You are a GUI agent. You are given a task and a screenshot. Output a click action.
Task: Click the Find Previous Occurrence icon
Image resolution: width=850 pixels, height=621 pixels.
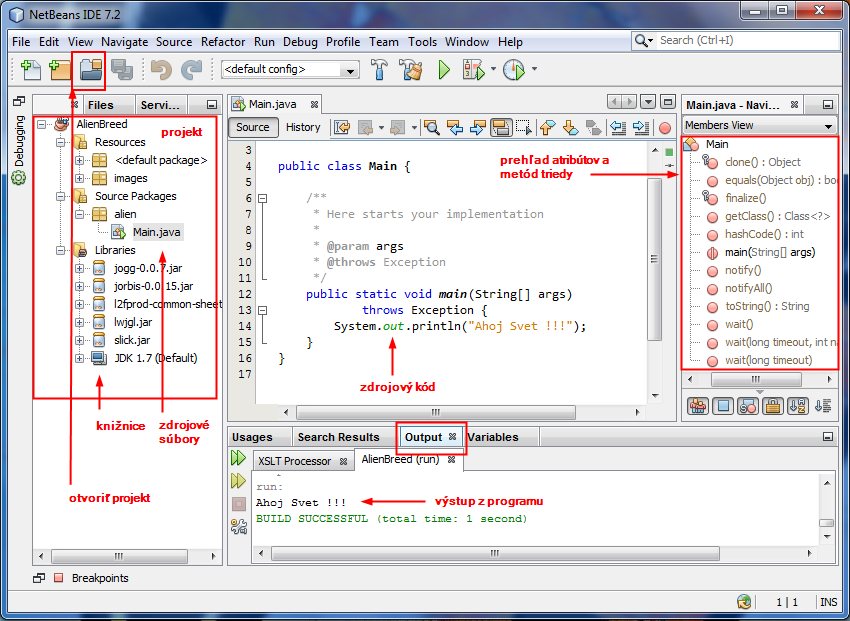click(454, 128)
